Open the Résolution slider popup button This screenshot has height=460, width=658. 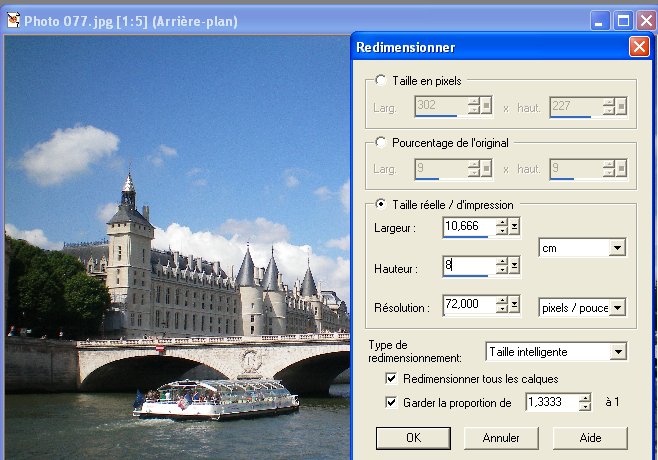[x=514, y=304]
